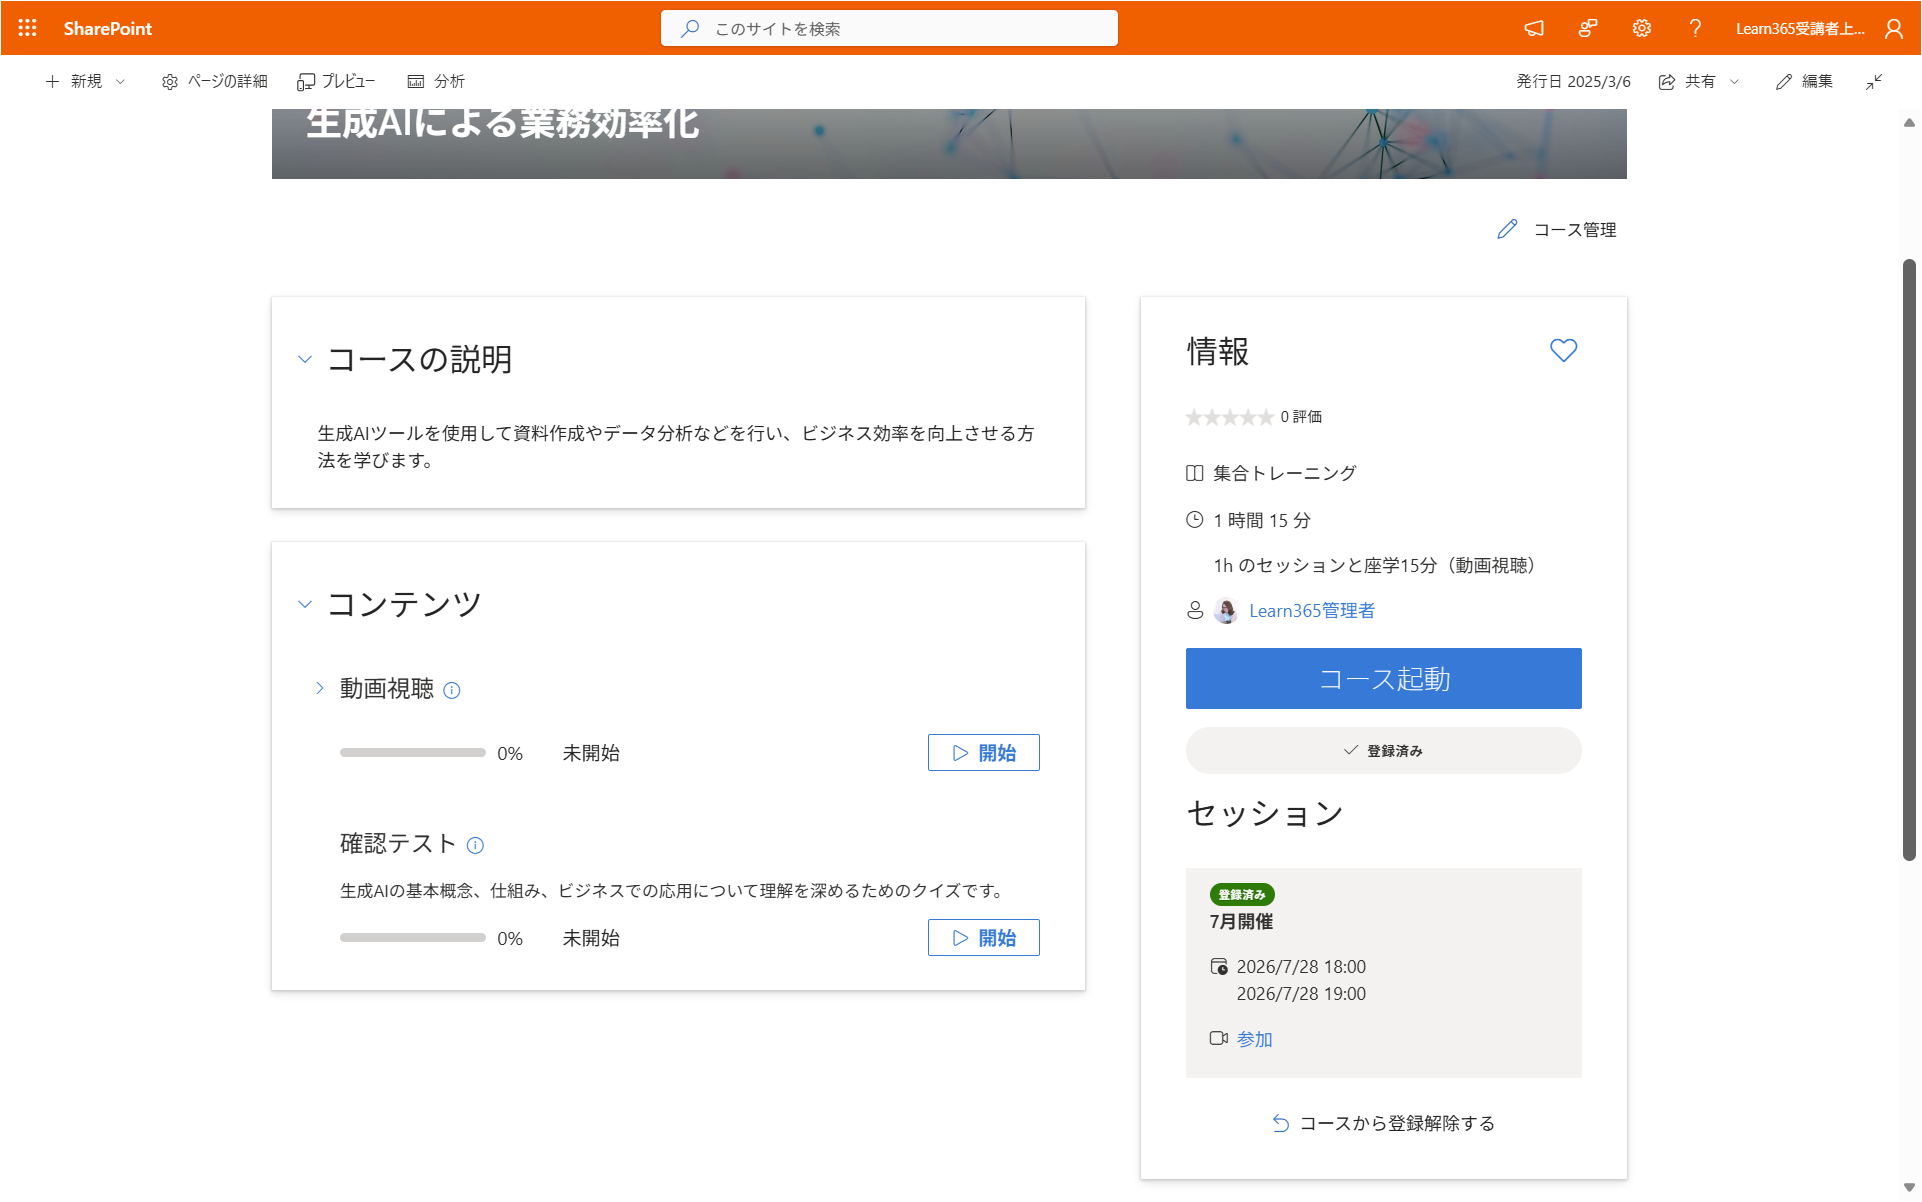Viewport: 1922px width, 1202px height.
Task: Open ページの詳細 in the command bar
Action: coord(214,81)
